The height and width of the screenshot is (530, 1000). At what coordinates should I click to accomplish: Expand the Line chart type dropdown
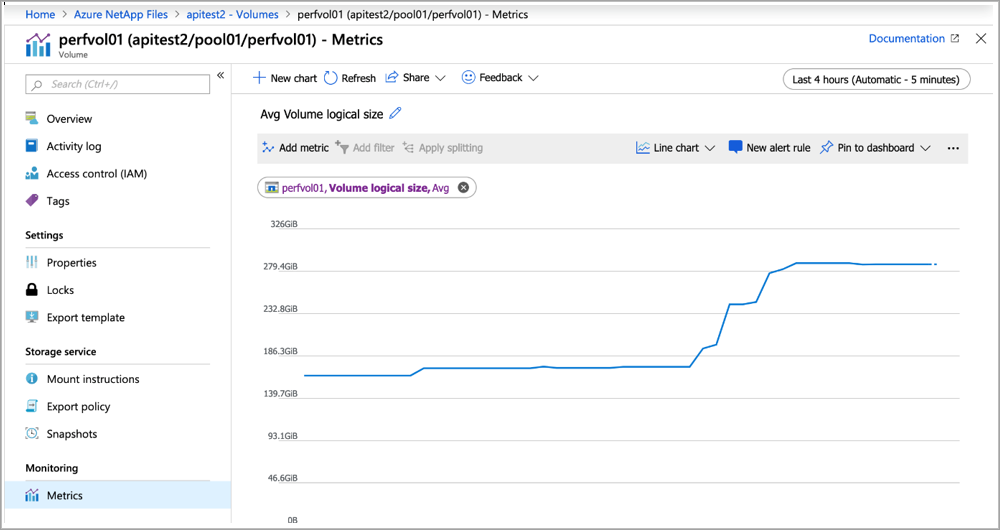(x=676, y=148)
